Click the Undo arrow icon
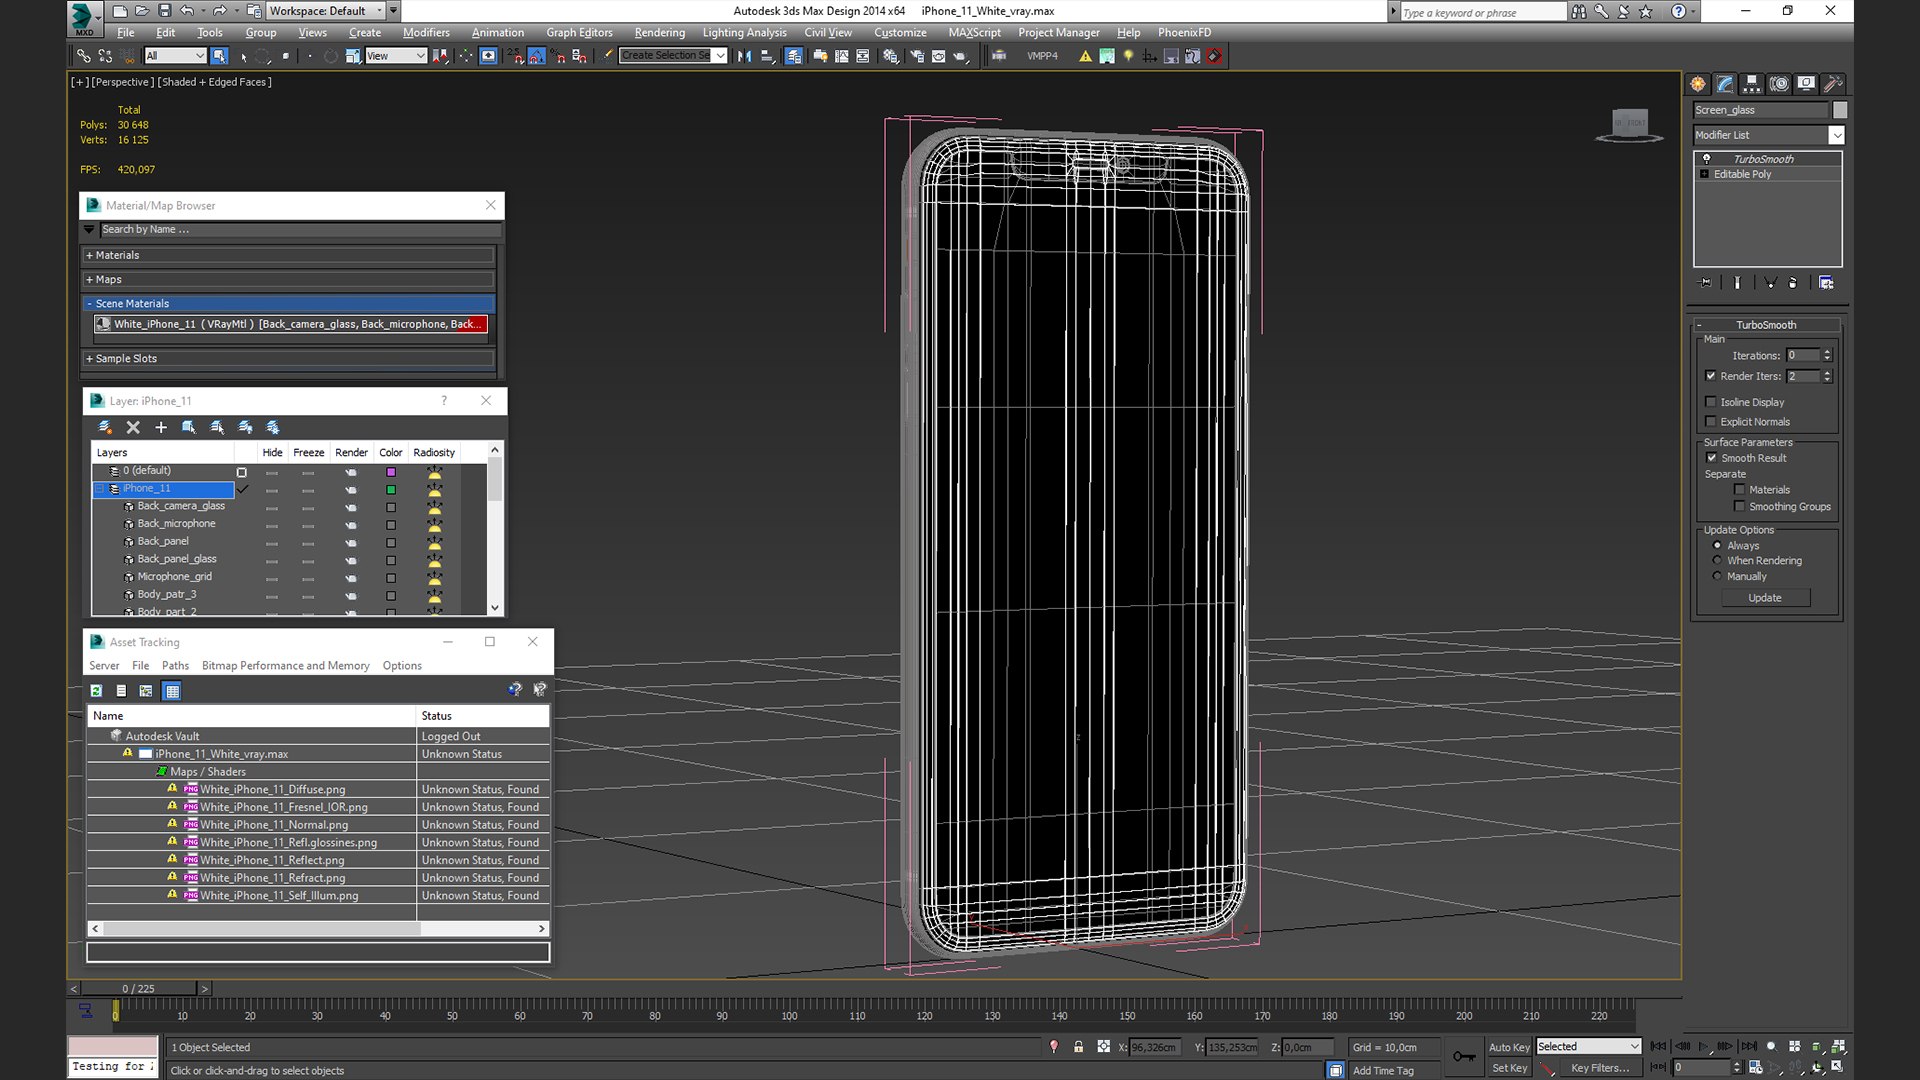 [187, 11]
